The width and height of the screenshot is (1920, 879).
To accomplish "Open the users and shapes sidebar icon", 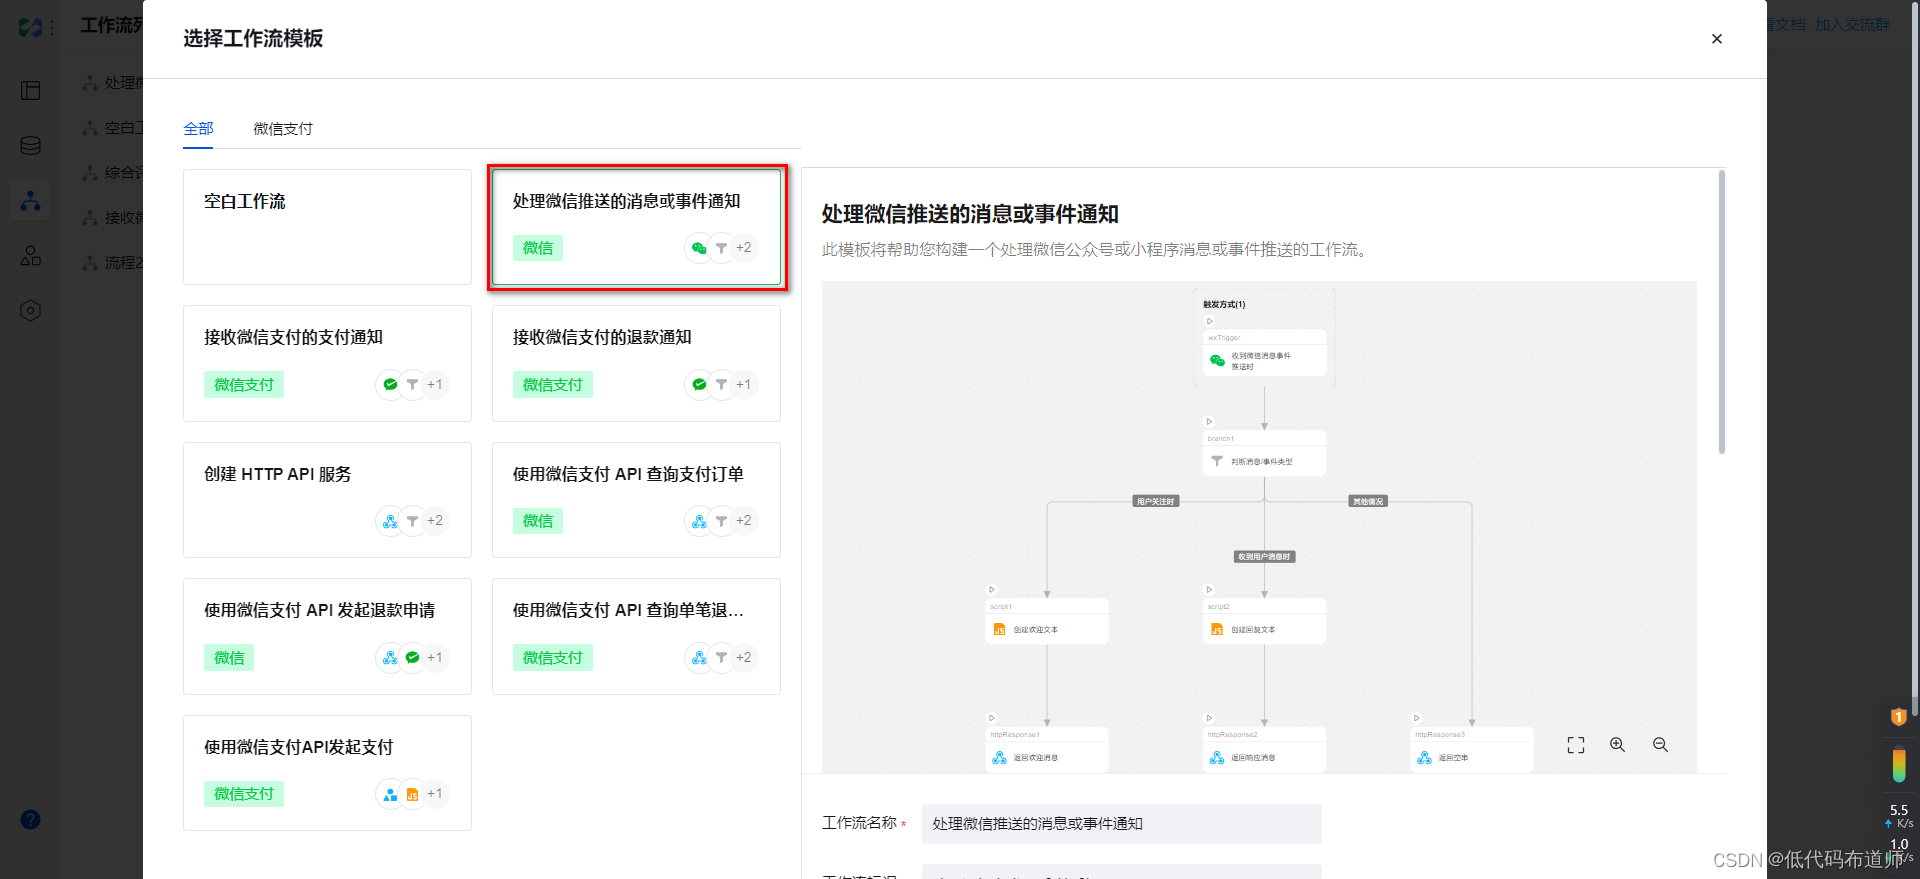I will coord(31,256).
